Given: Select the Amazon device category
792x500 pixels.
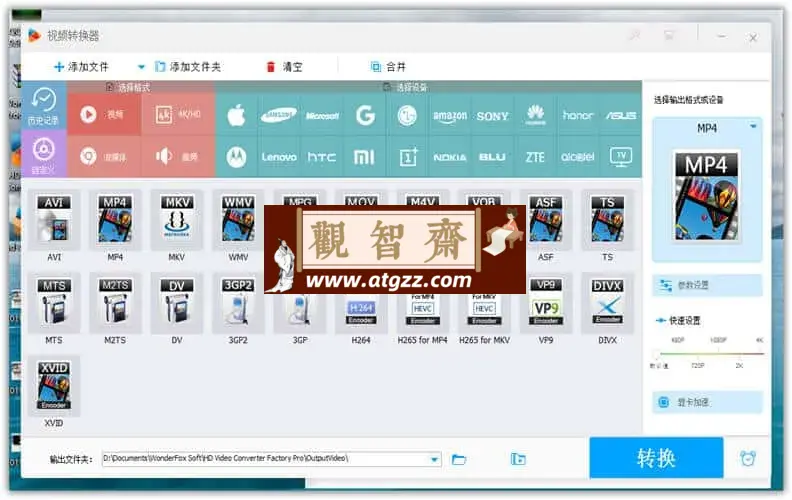Looking at the screenshot, I should click(x=450, y=116).
